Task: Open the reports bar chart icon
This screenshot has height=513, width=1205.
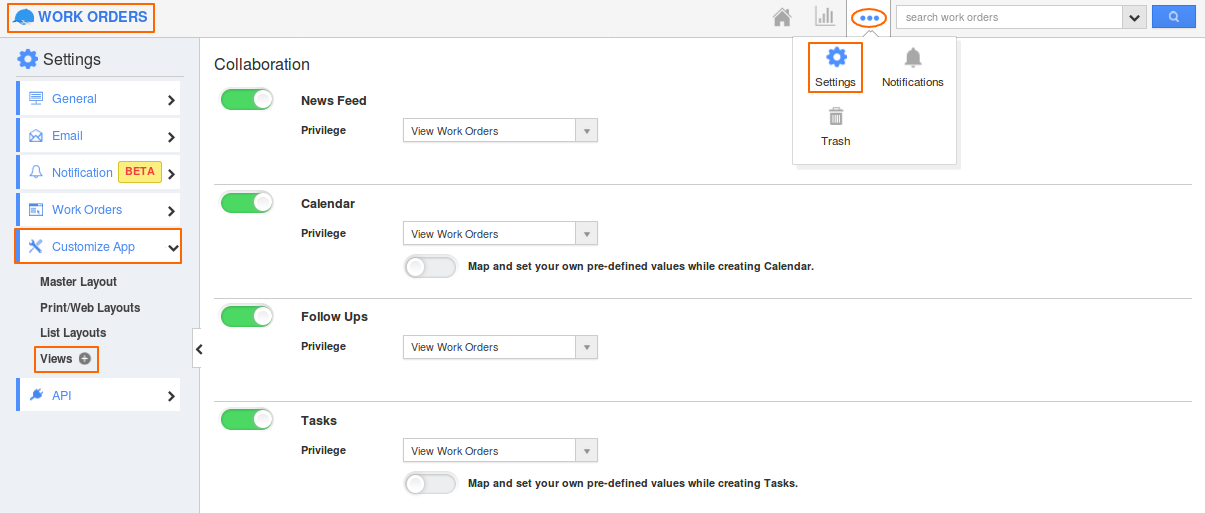Action: pos(825,16)
